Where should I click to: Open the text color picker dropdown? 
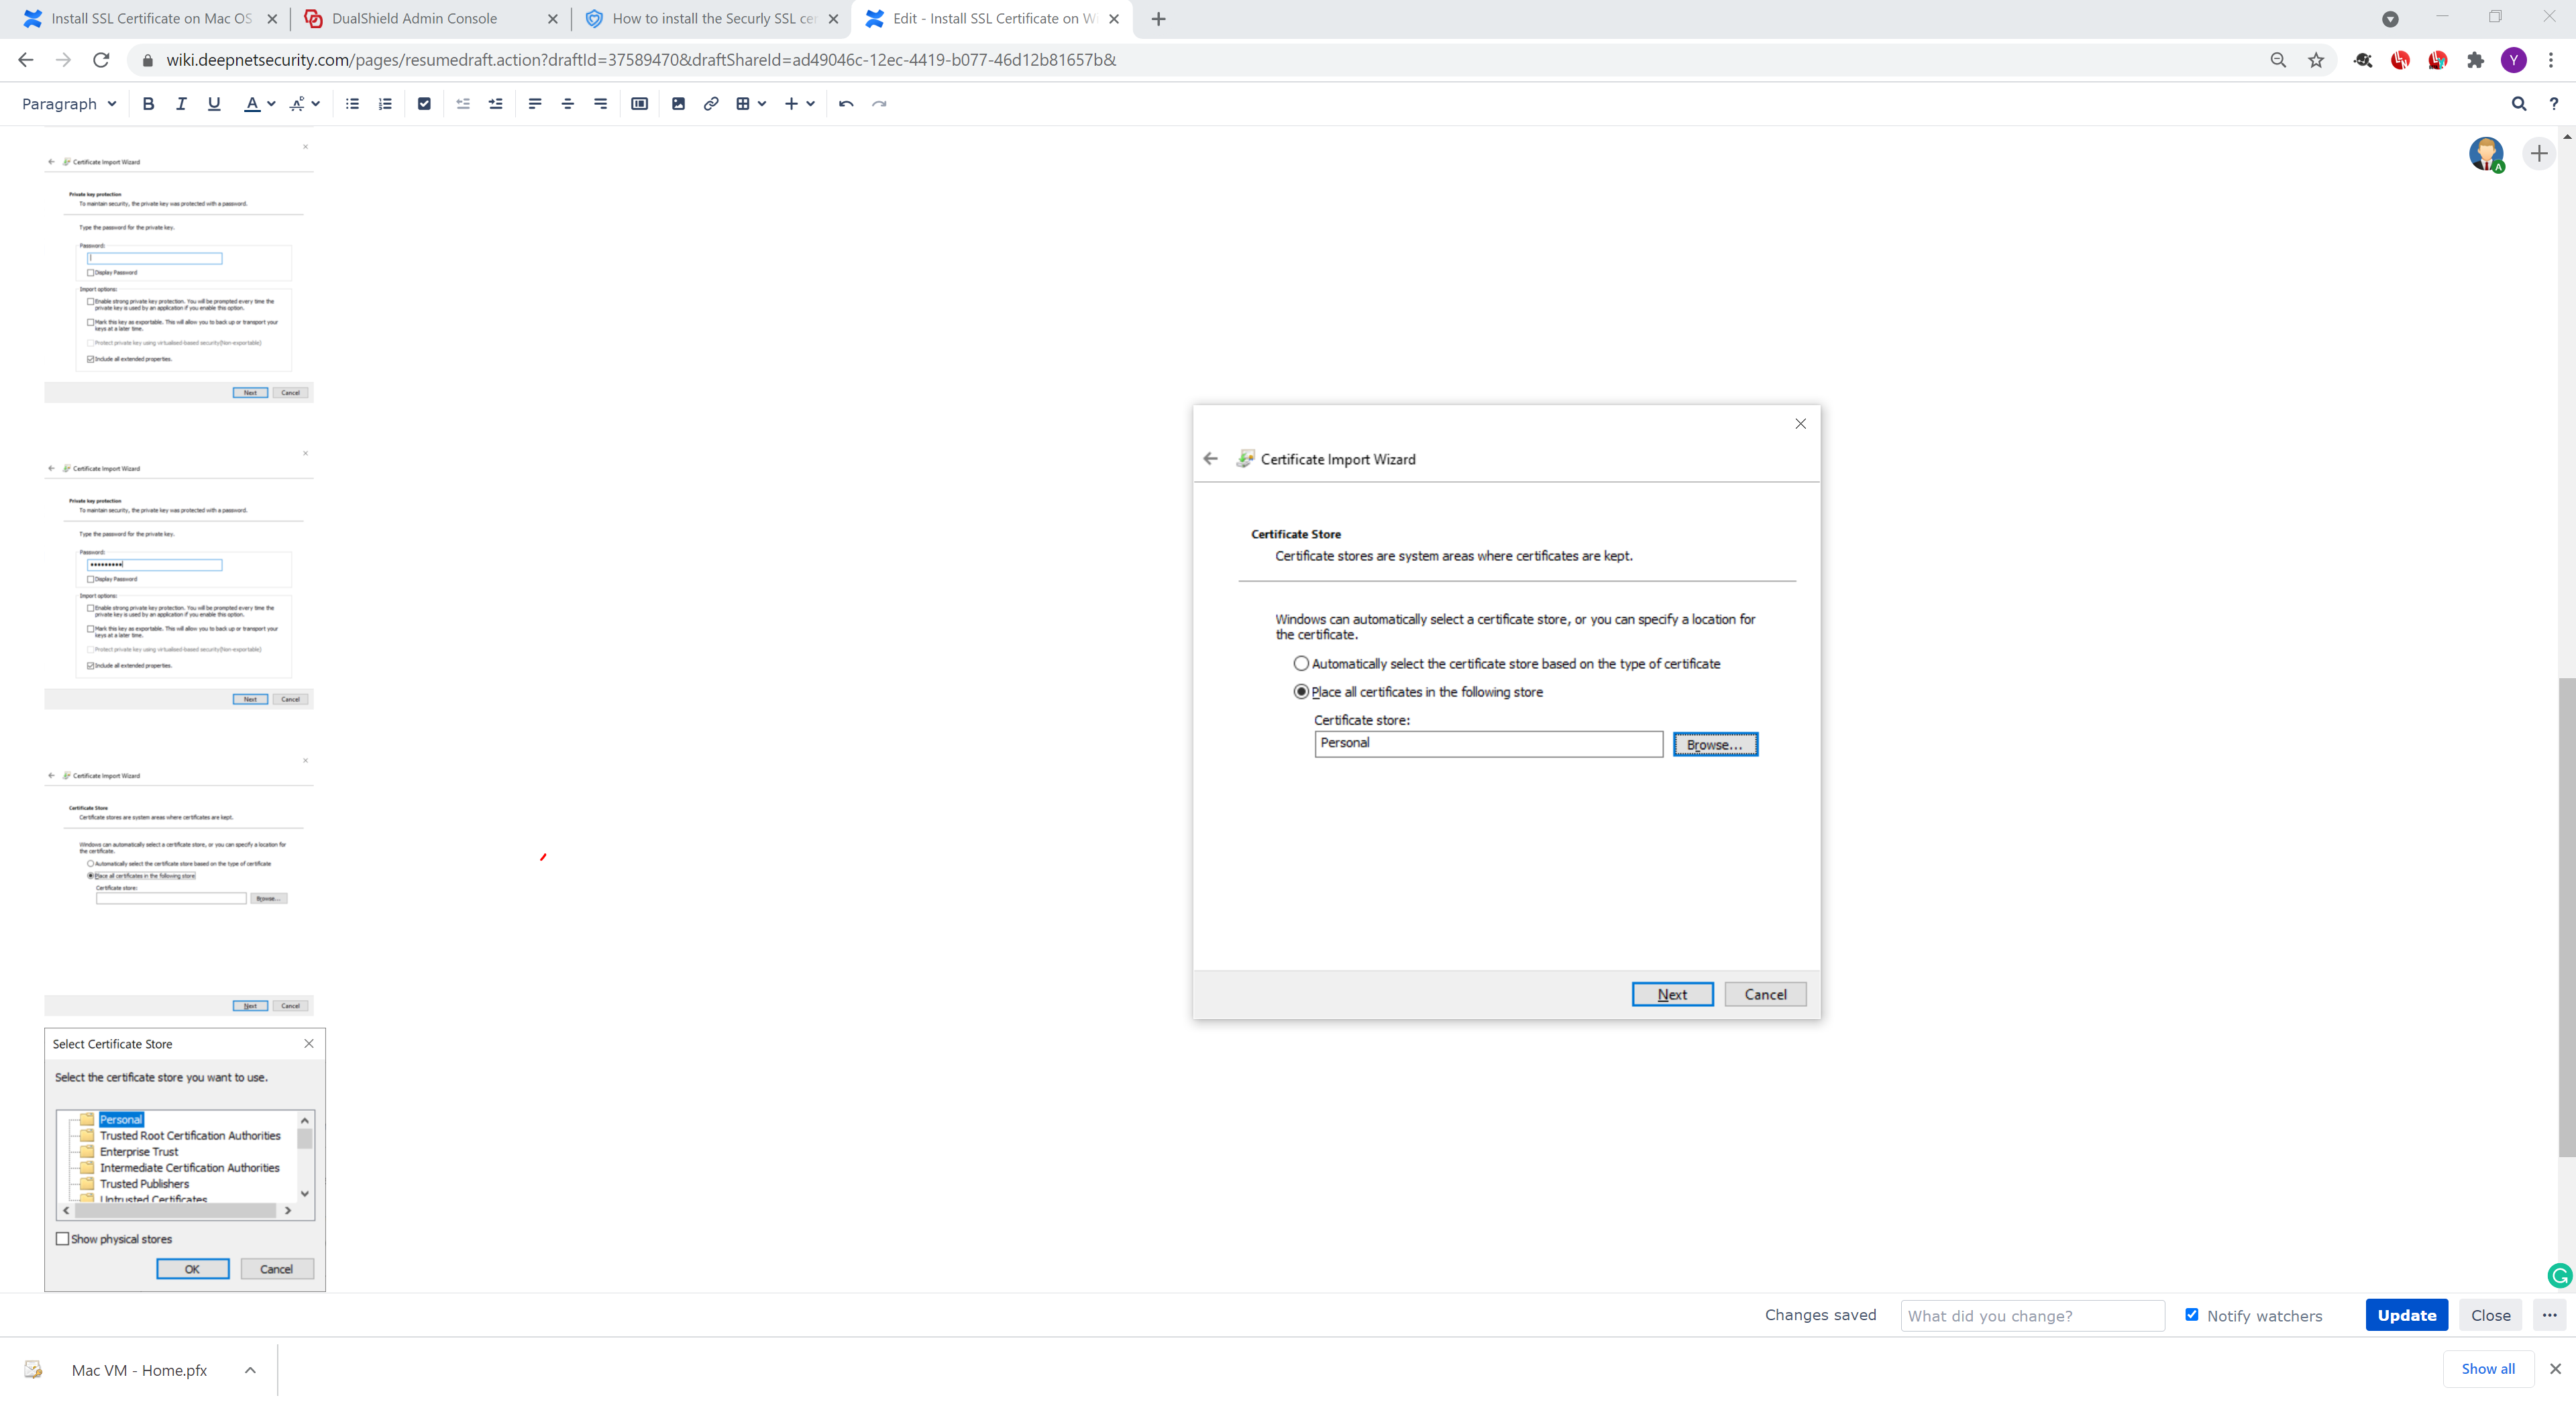[271, 104]
